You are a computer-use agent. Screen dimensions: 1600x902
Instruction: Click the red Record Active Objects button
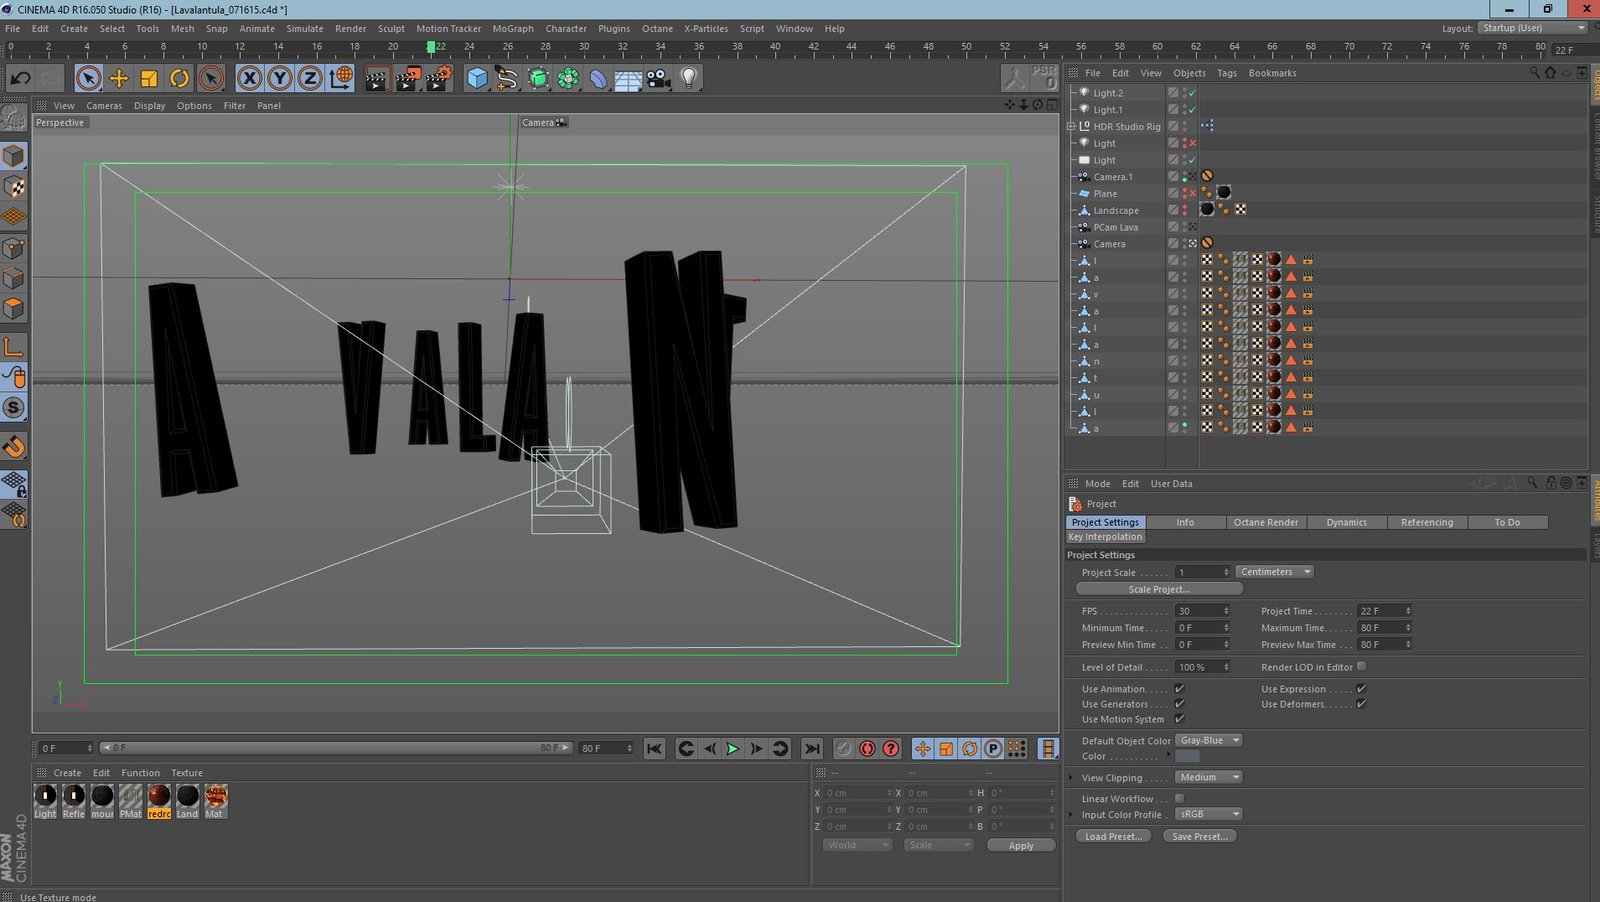tap(867, 748)
